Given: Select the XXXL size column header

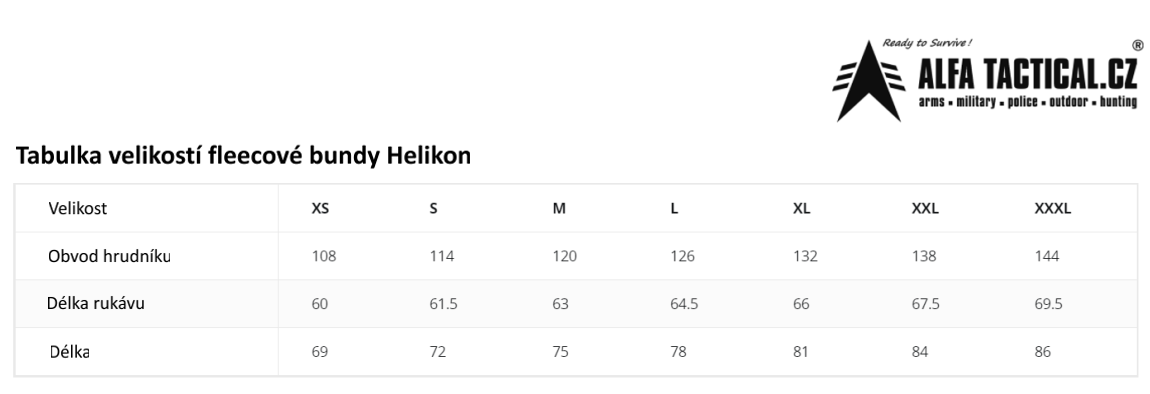Looking at the screenshot, I should pyautogui.click(x=1052, y=208).
